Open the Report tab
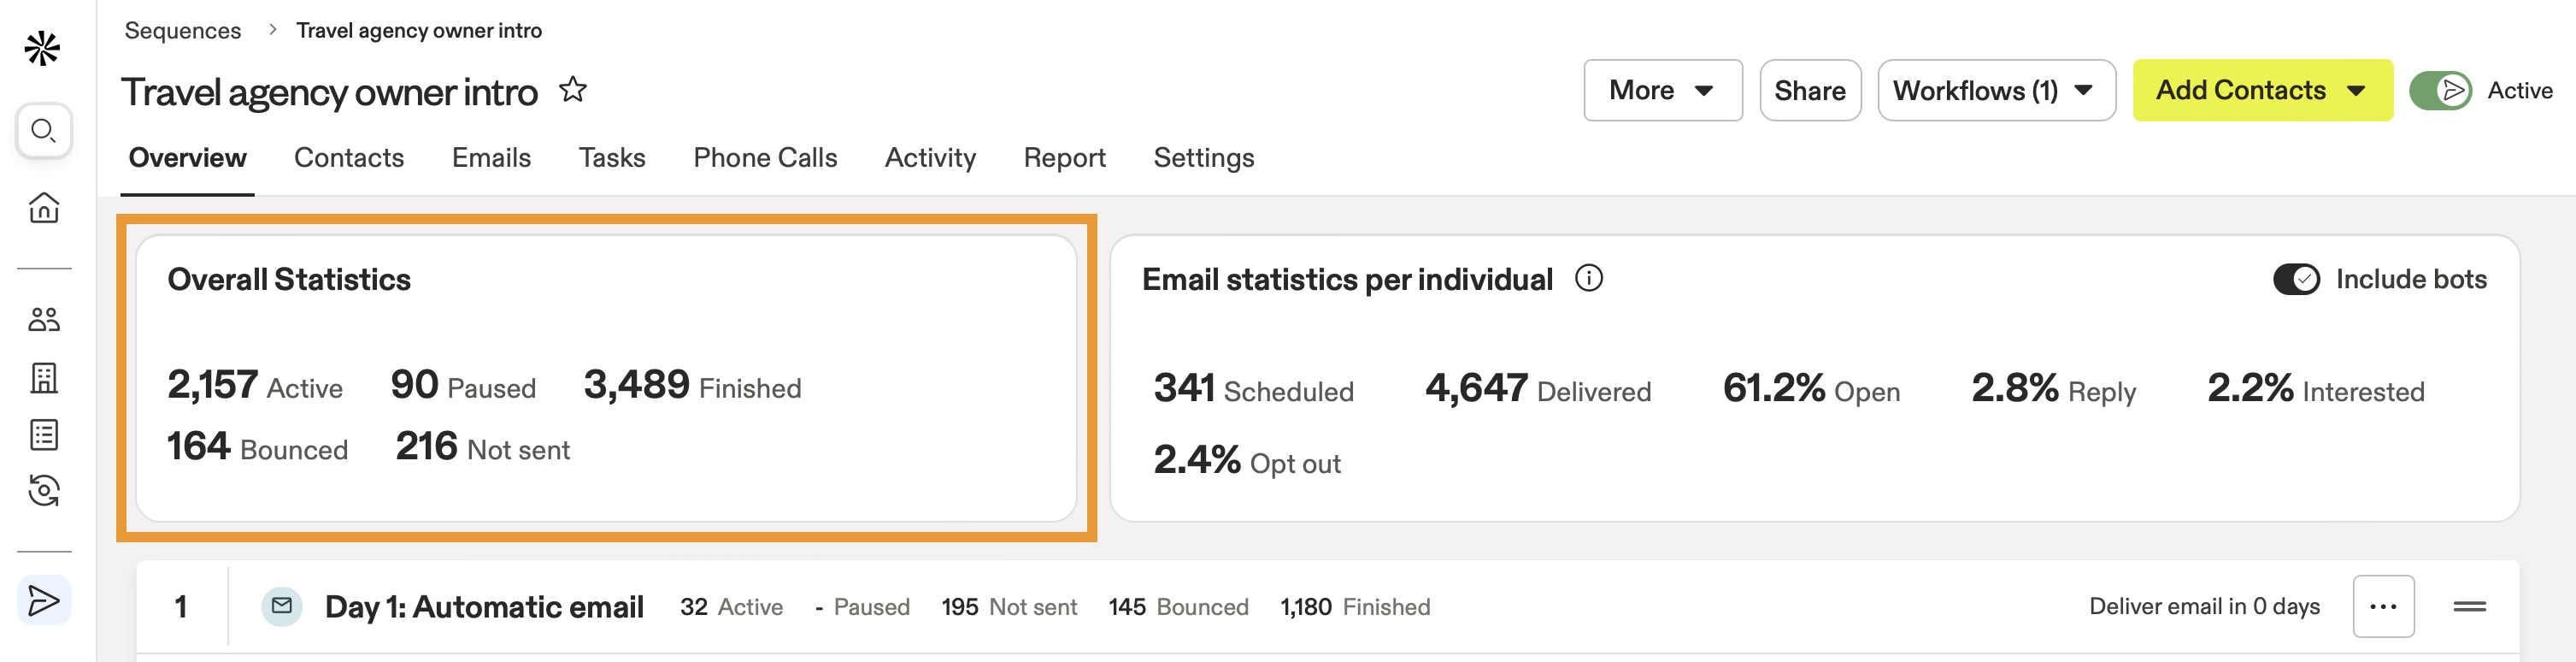 point(1064,158)
